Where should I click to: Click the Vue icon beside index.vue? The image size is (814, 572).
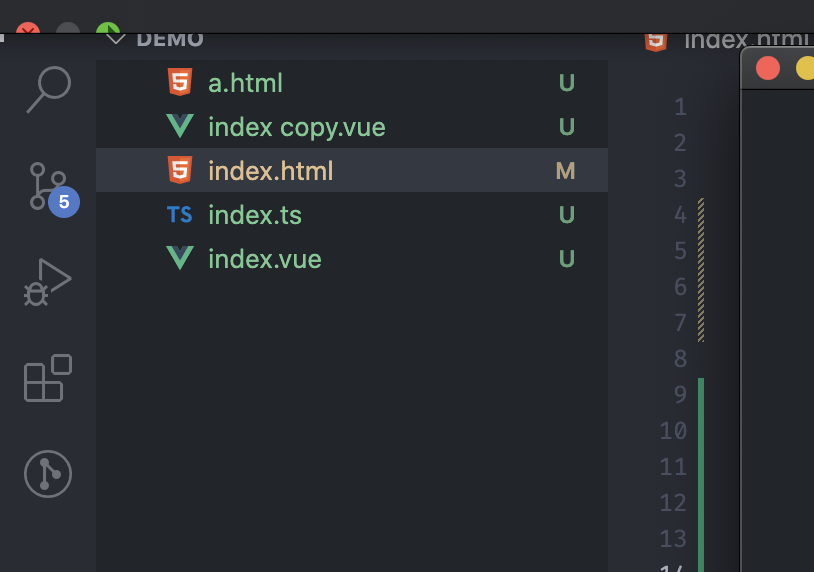coord(180,258)
